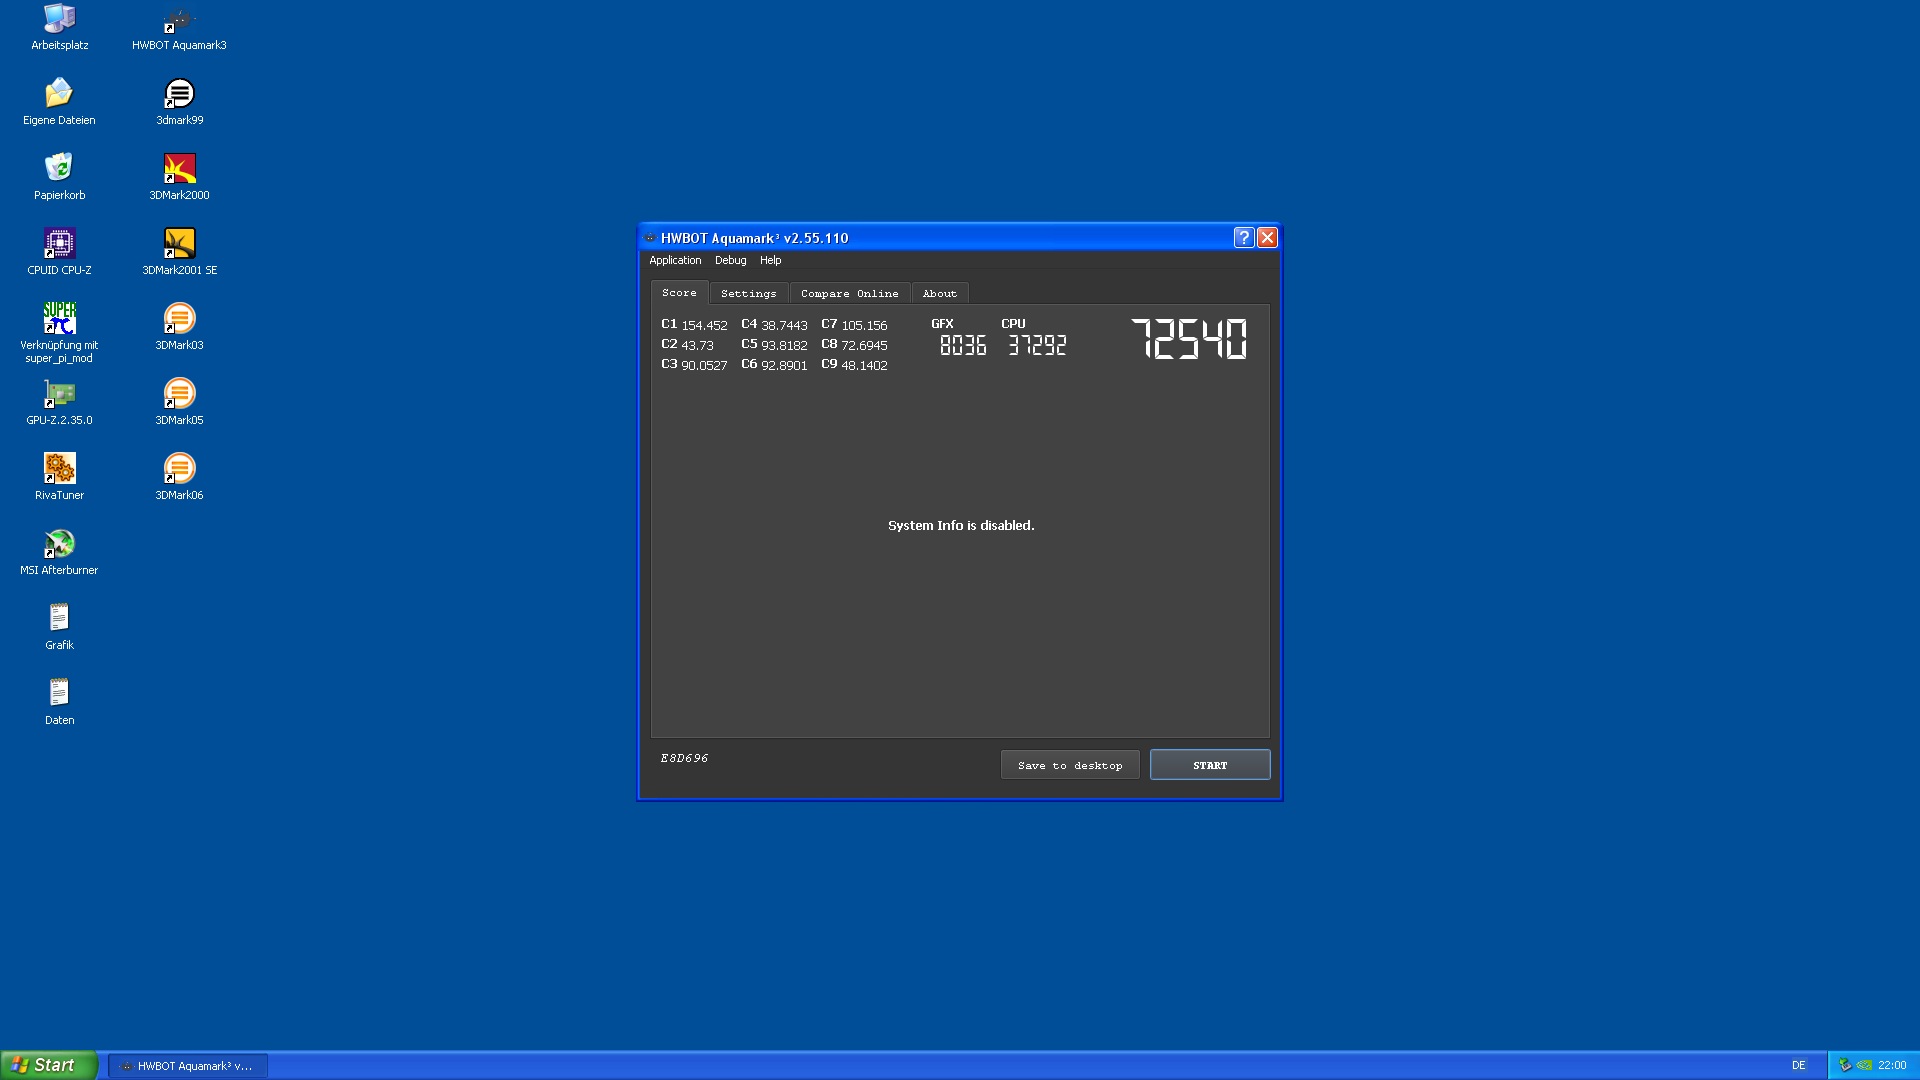Click the first system tray icon left of NVIDIA
This screenshot has height=1080, width=1920.
[x=1845, y=1065]
